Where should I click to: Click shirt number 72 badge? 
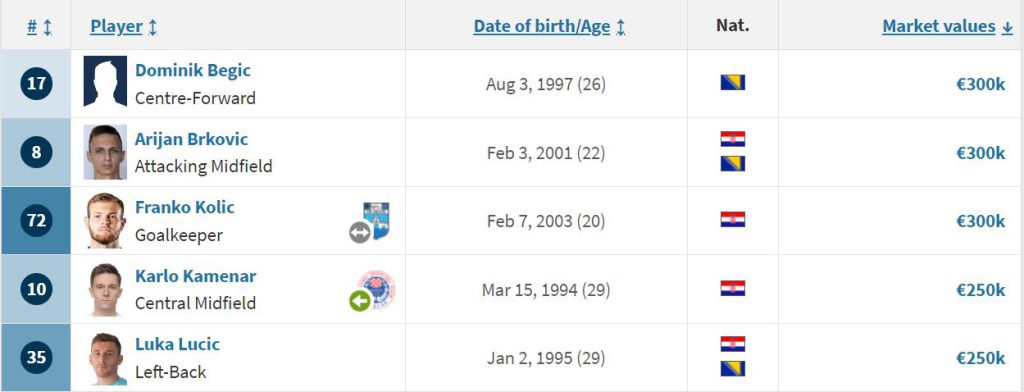pyautogui.click(x=37, y=221)
